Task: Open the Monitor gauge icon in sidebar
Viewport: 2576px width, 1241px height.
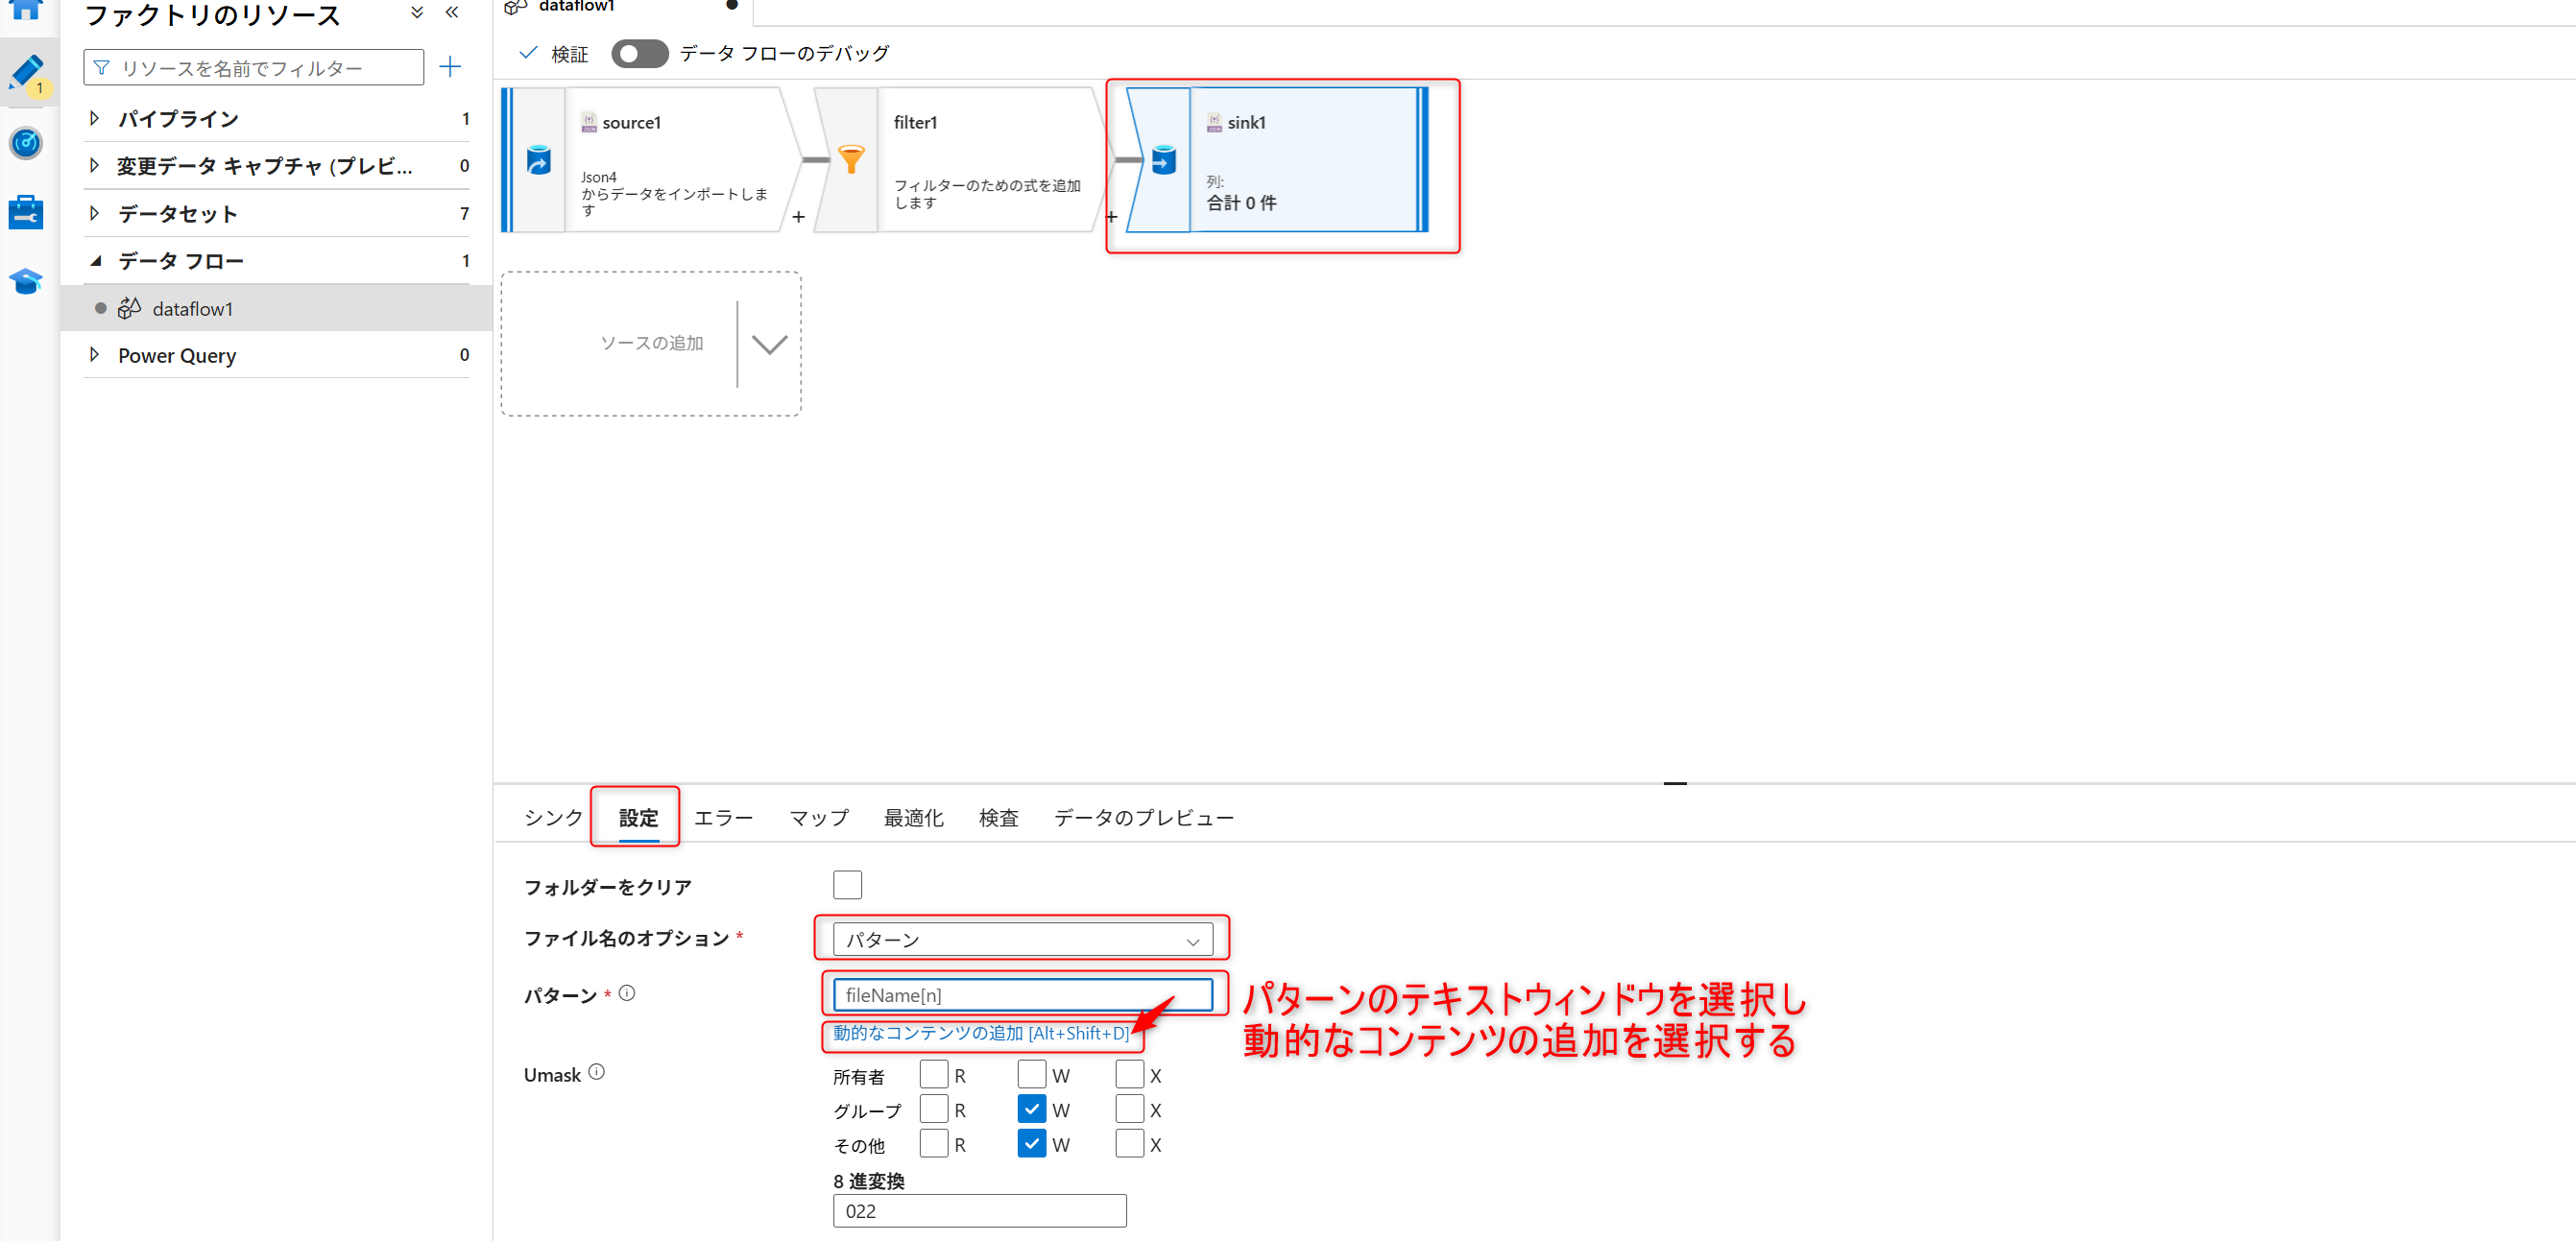Action: click(26, 143)
